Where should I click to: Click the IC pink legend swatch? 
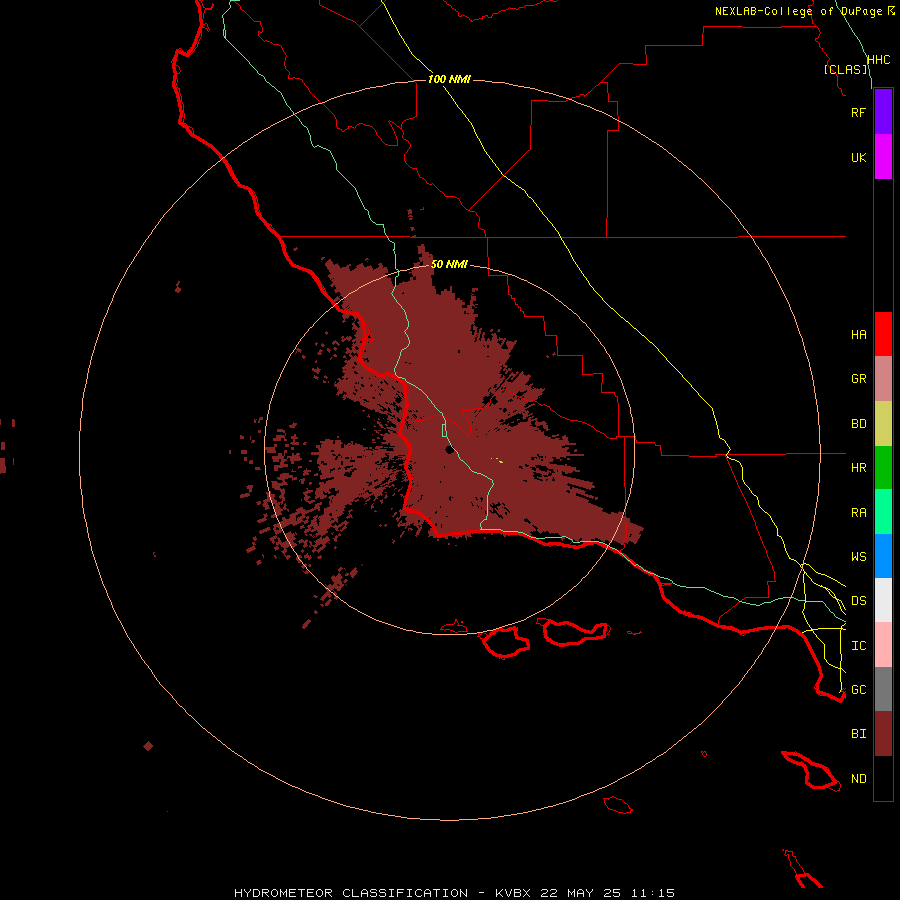coord(883,645)
